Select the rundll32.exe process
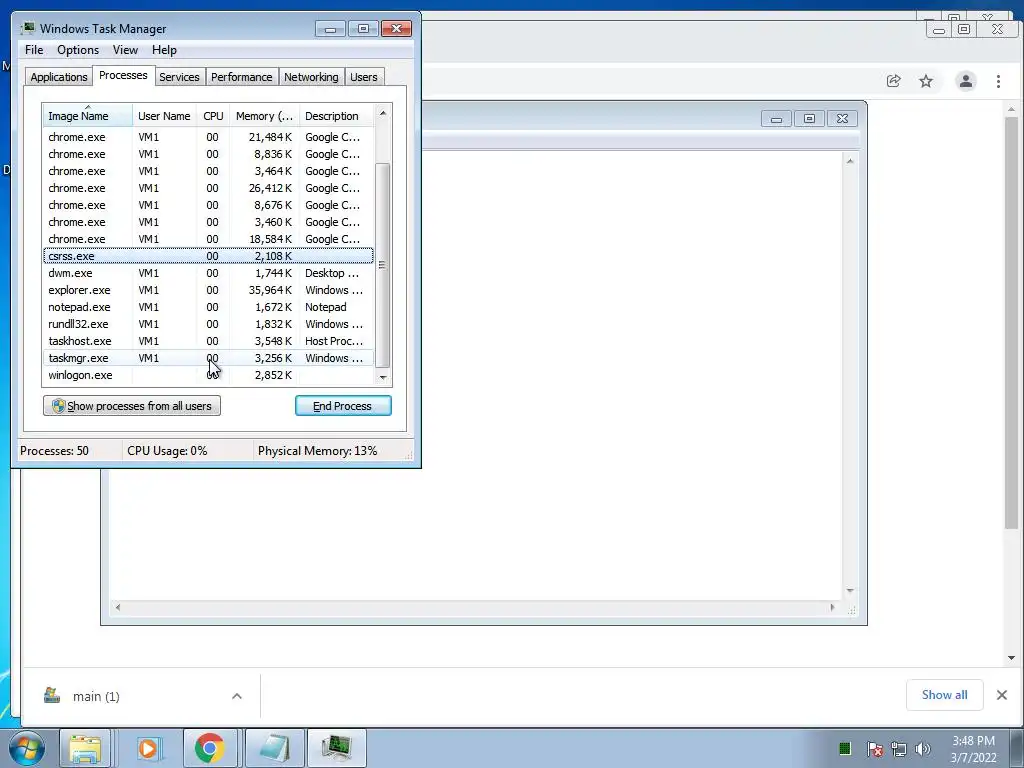1024x768 pixels. tap(208, 324)
